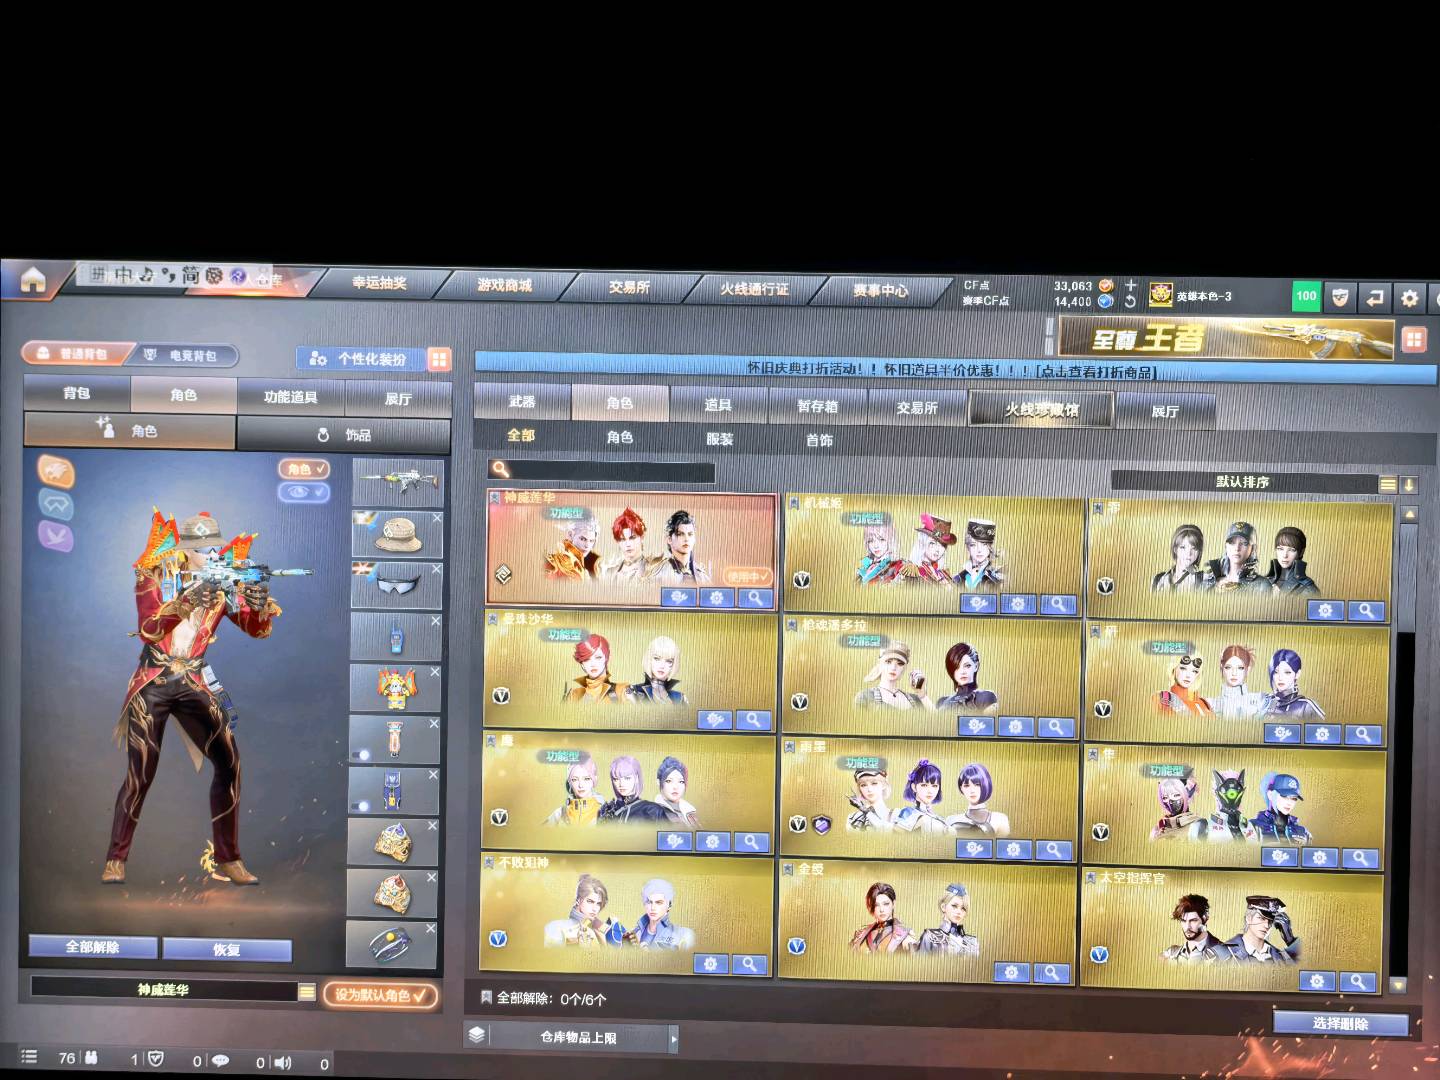Switch to 电竞背包 backpack toggle
Screen dimensions: 1440x1080
[185, 355]
